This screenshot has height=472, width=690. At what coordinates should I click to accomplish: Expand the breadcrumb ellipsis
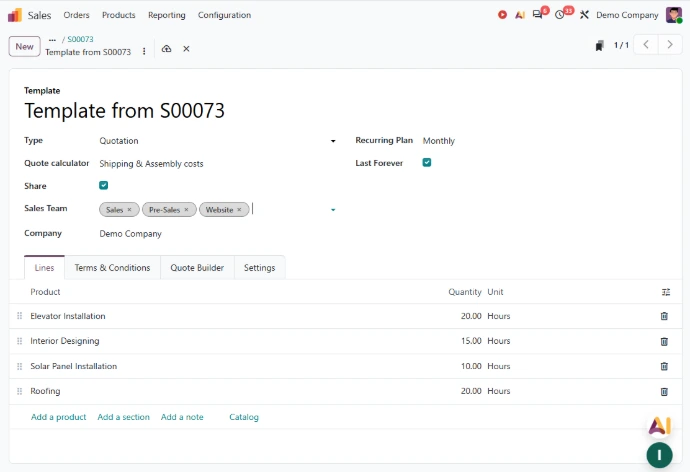[52, 40]
